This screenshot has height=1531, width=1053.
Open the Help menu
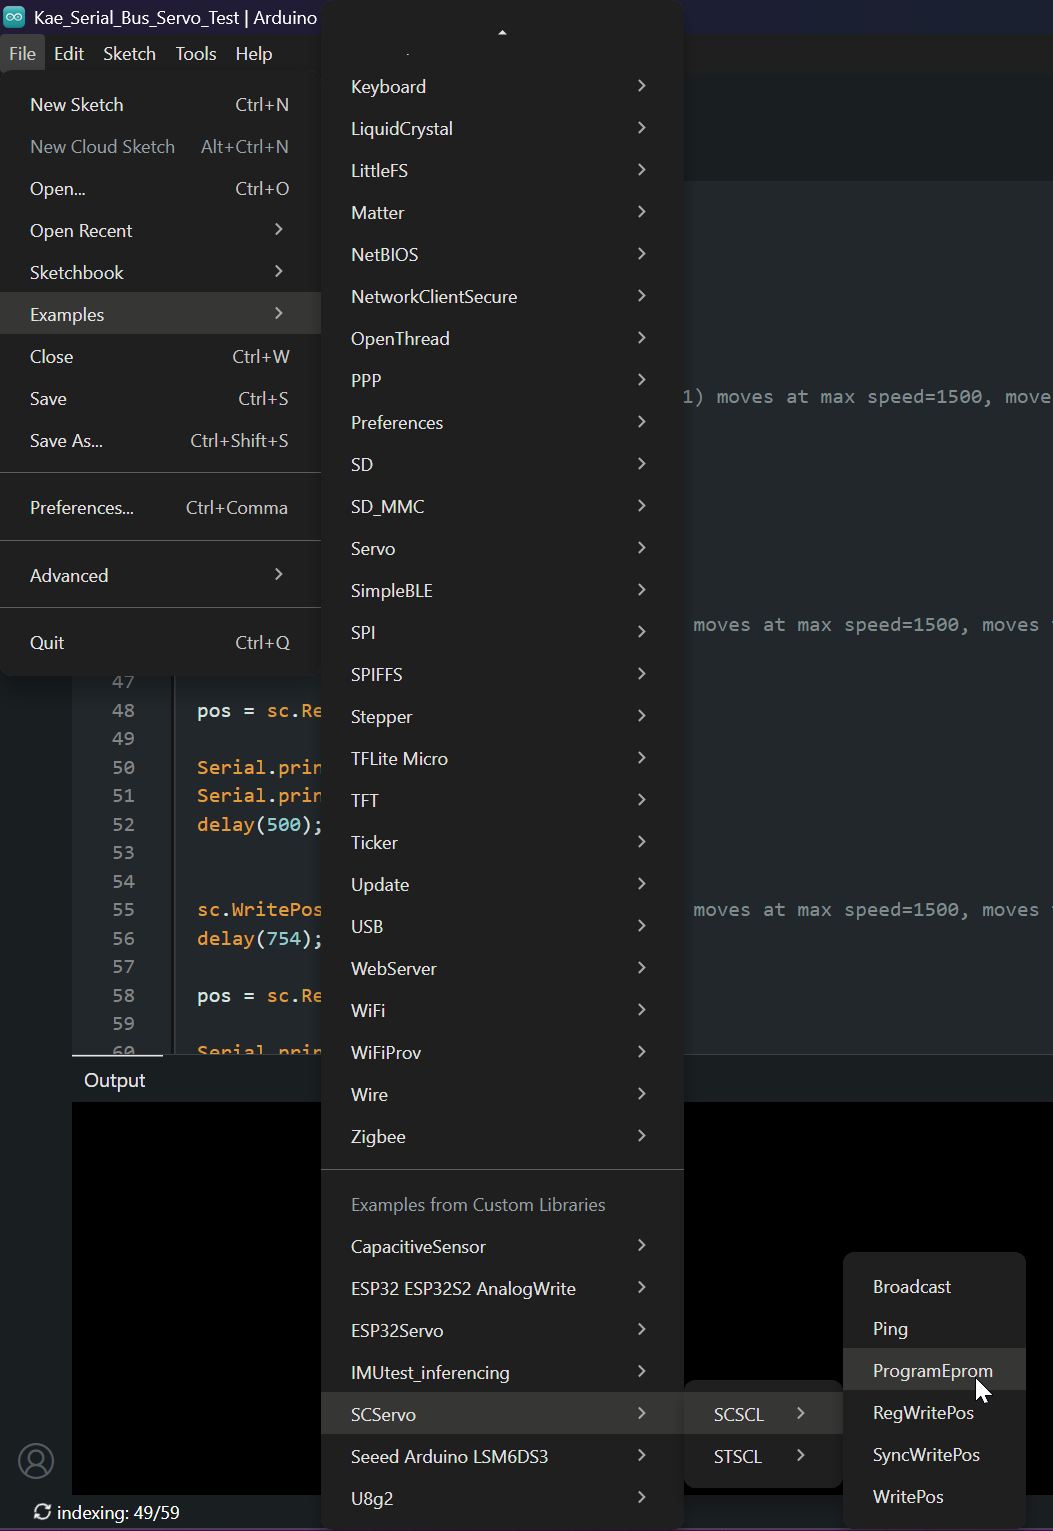[x=254, y=54]
